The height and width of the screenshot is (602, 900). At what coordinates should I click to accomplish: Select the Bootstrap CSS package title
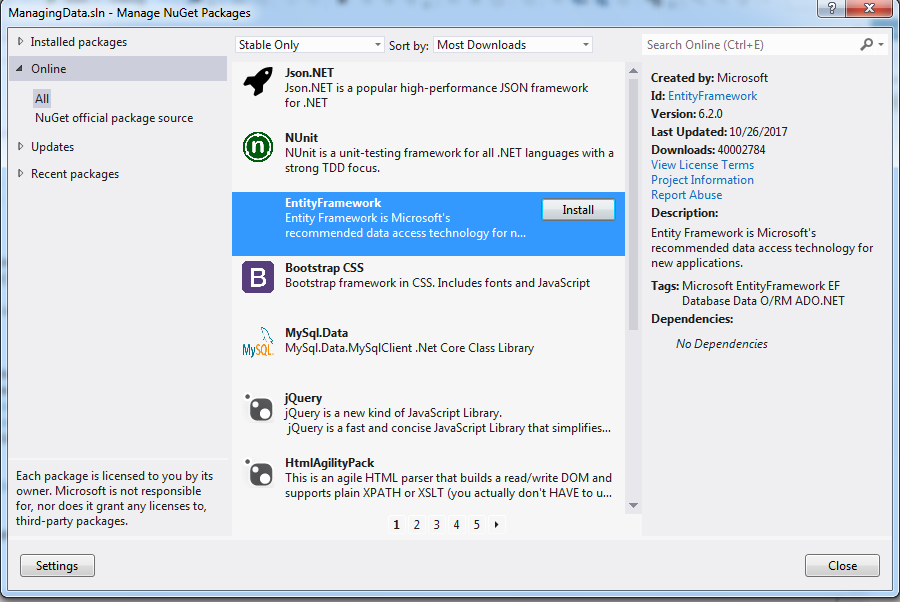(x=324, y=268)
